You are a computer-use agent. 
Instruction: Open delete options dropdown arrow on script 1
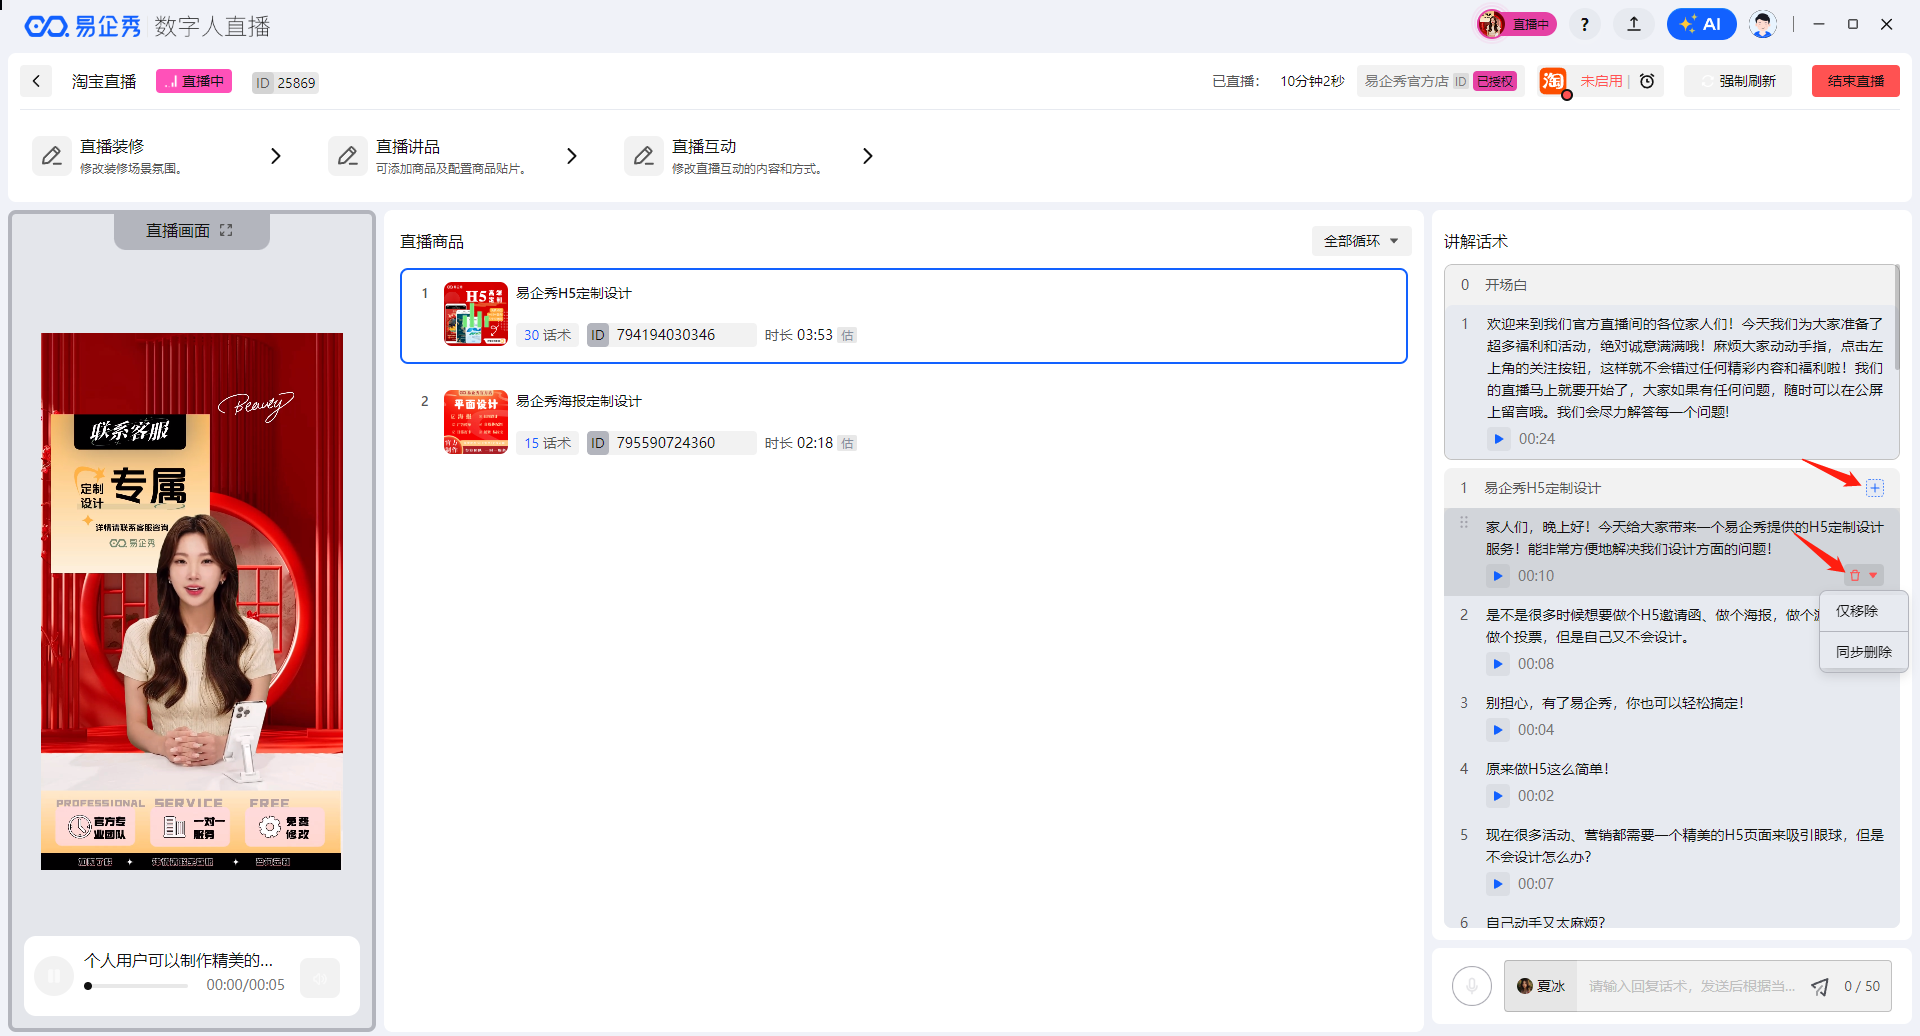coord(1873,575)
